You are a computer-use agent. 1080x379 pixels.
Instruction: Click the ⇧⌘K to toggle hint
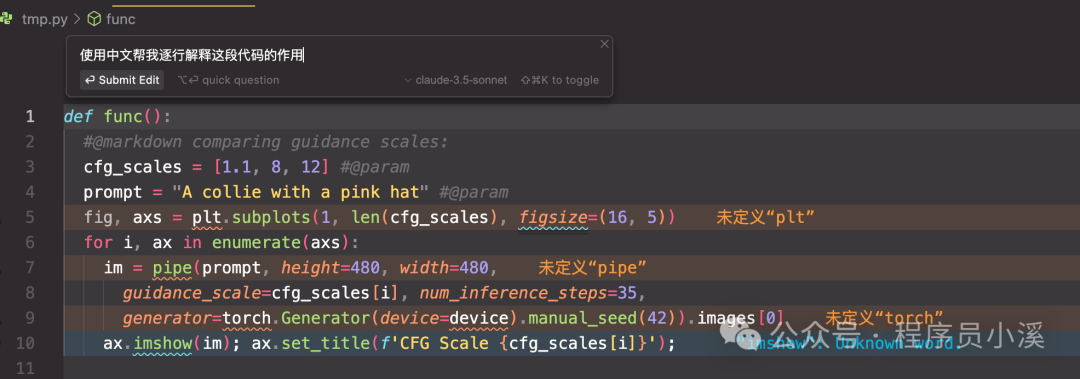point(560,80)
